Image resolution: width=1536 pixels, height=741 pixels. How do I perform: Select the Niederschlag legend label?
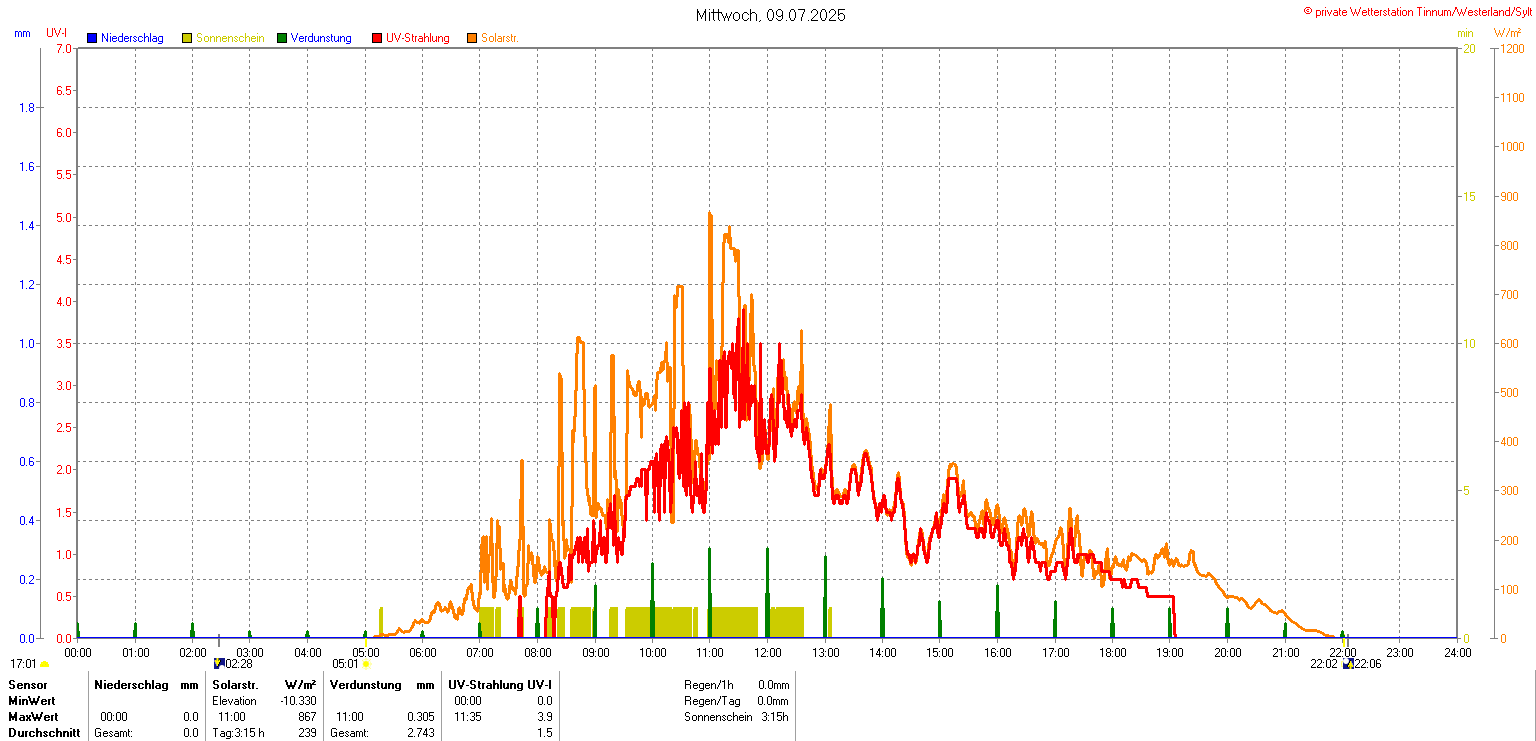click(x=132, y=38)
